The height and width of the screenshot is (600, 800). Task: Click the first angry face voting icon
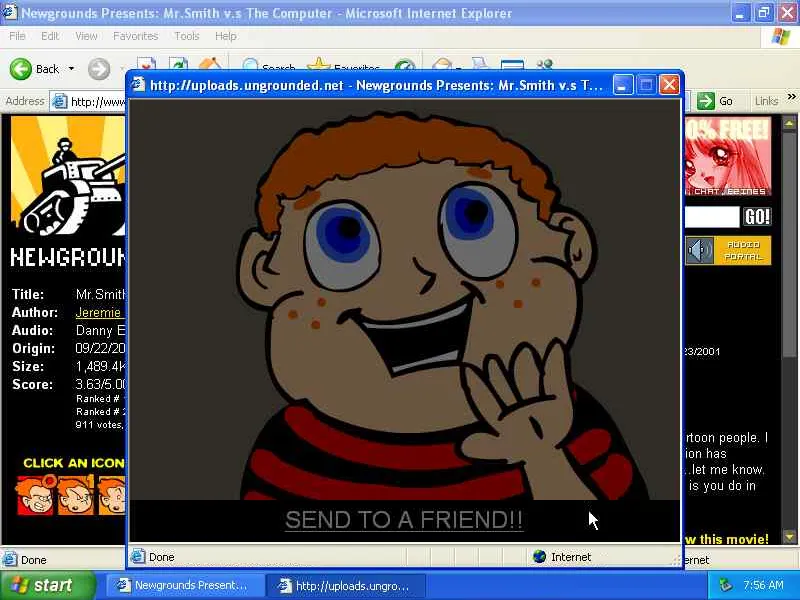pyautogui.click(x=35, y=495)
